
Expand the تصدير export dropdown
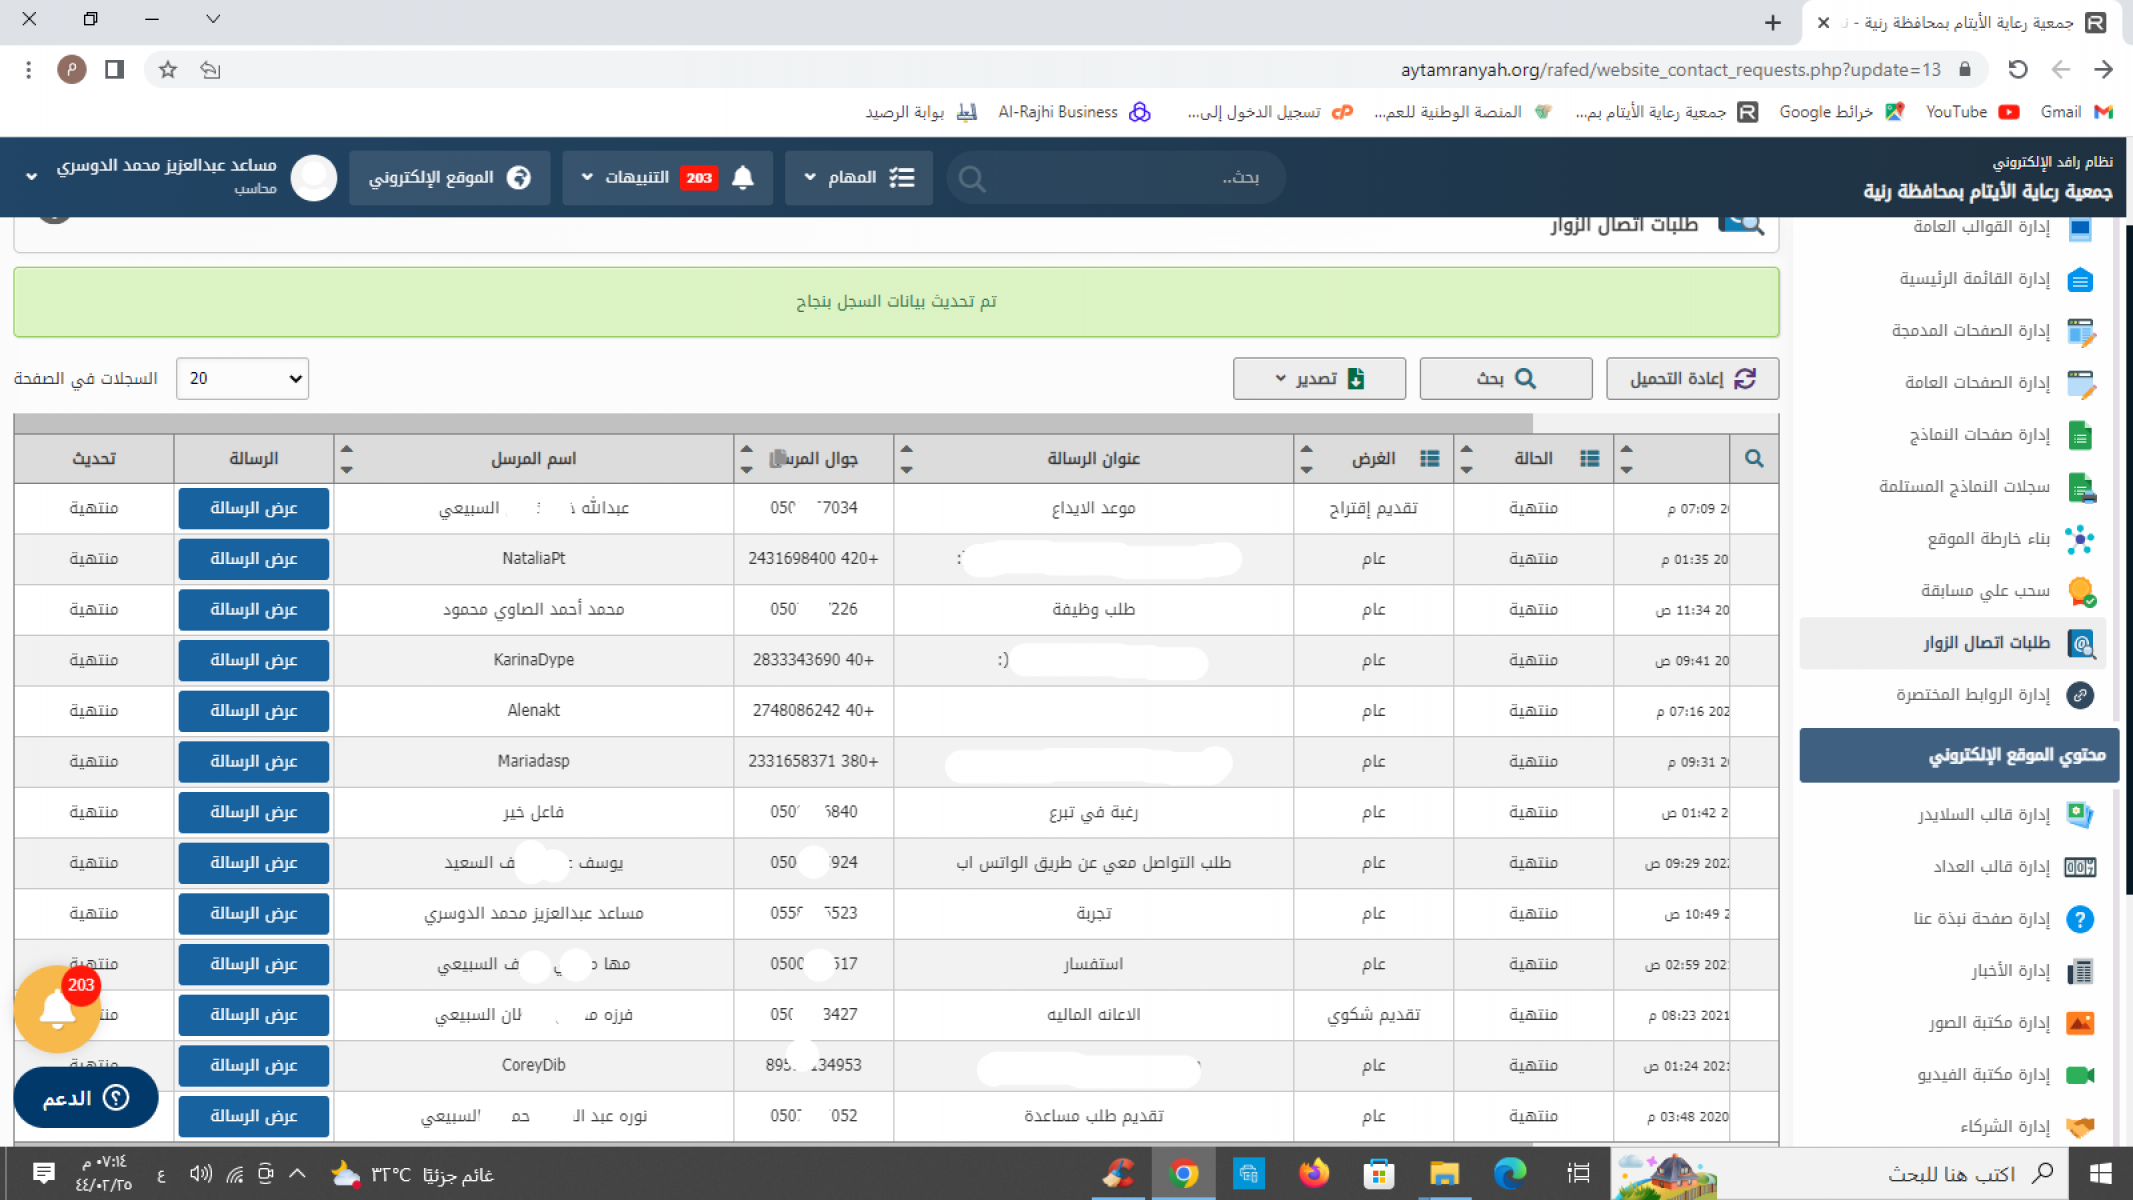1318,379
